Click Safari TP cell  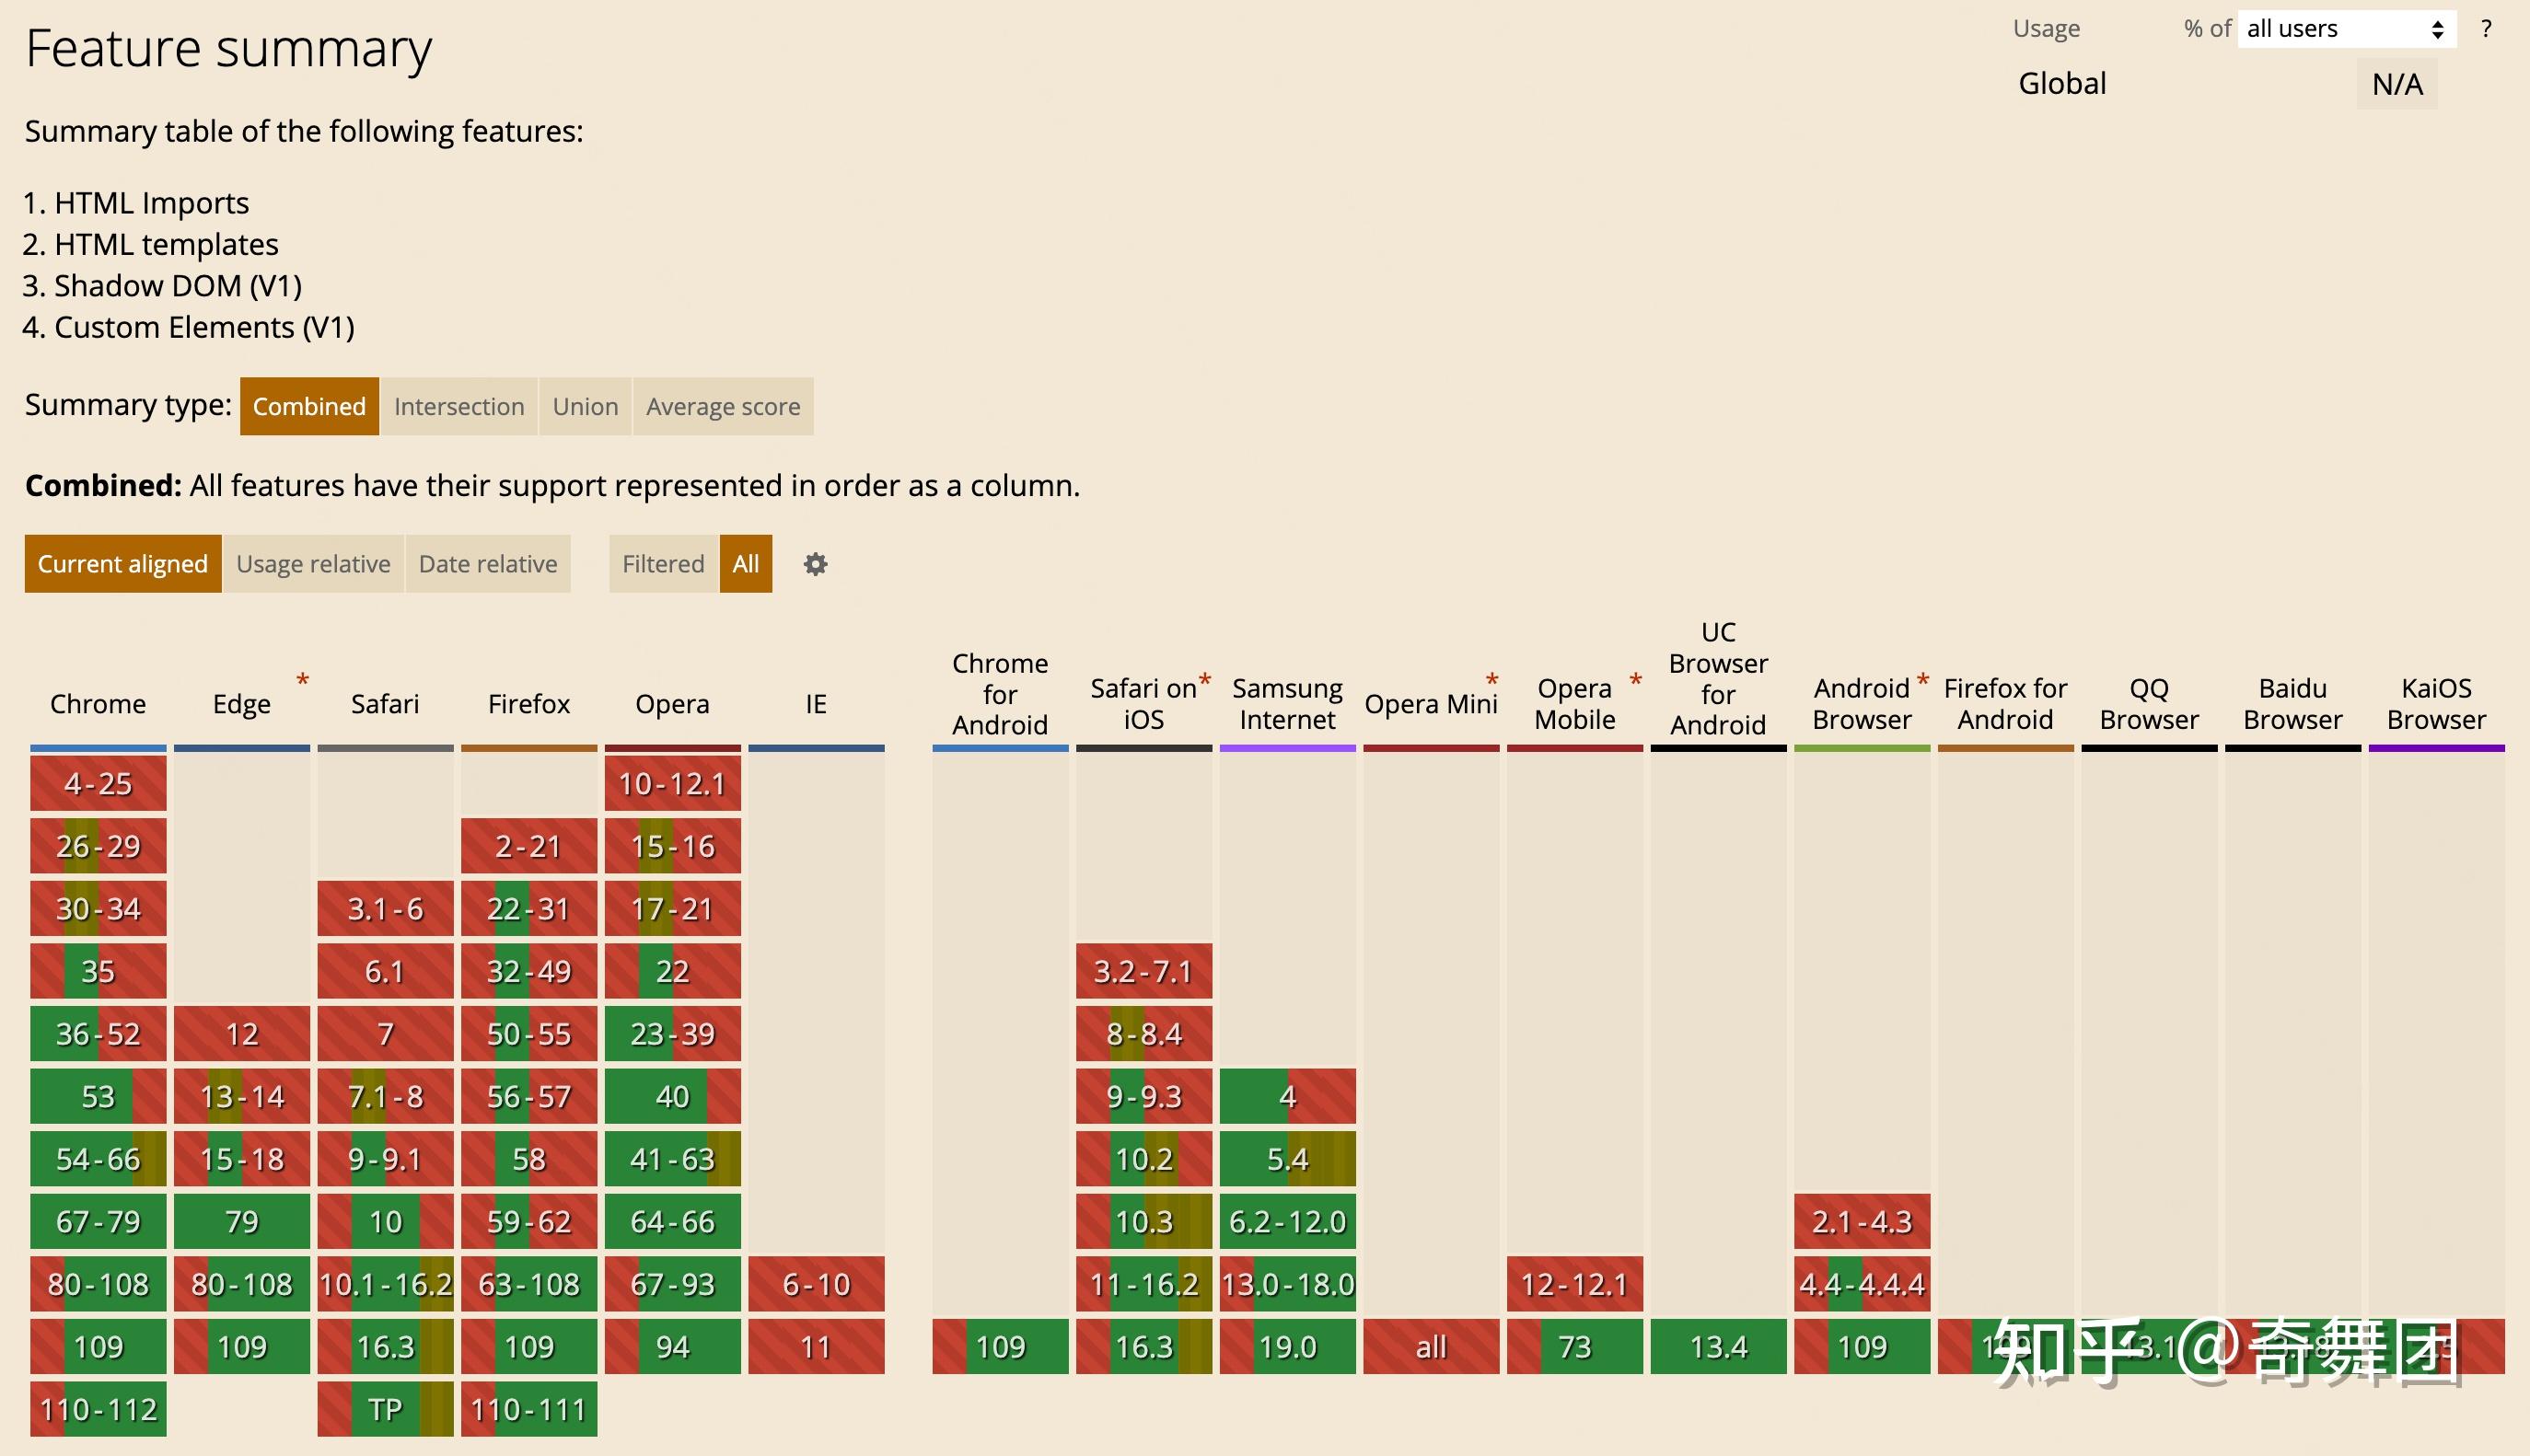click(x=385, y=1410)
